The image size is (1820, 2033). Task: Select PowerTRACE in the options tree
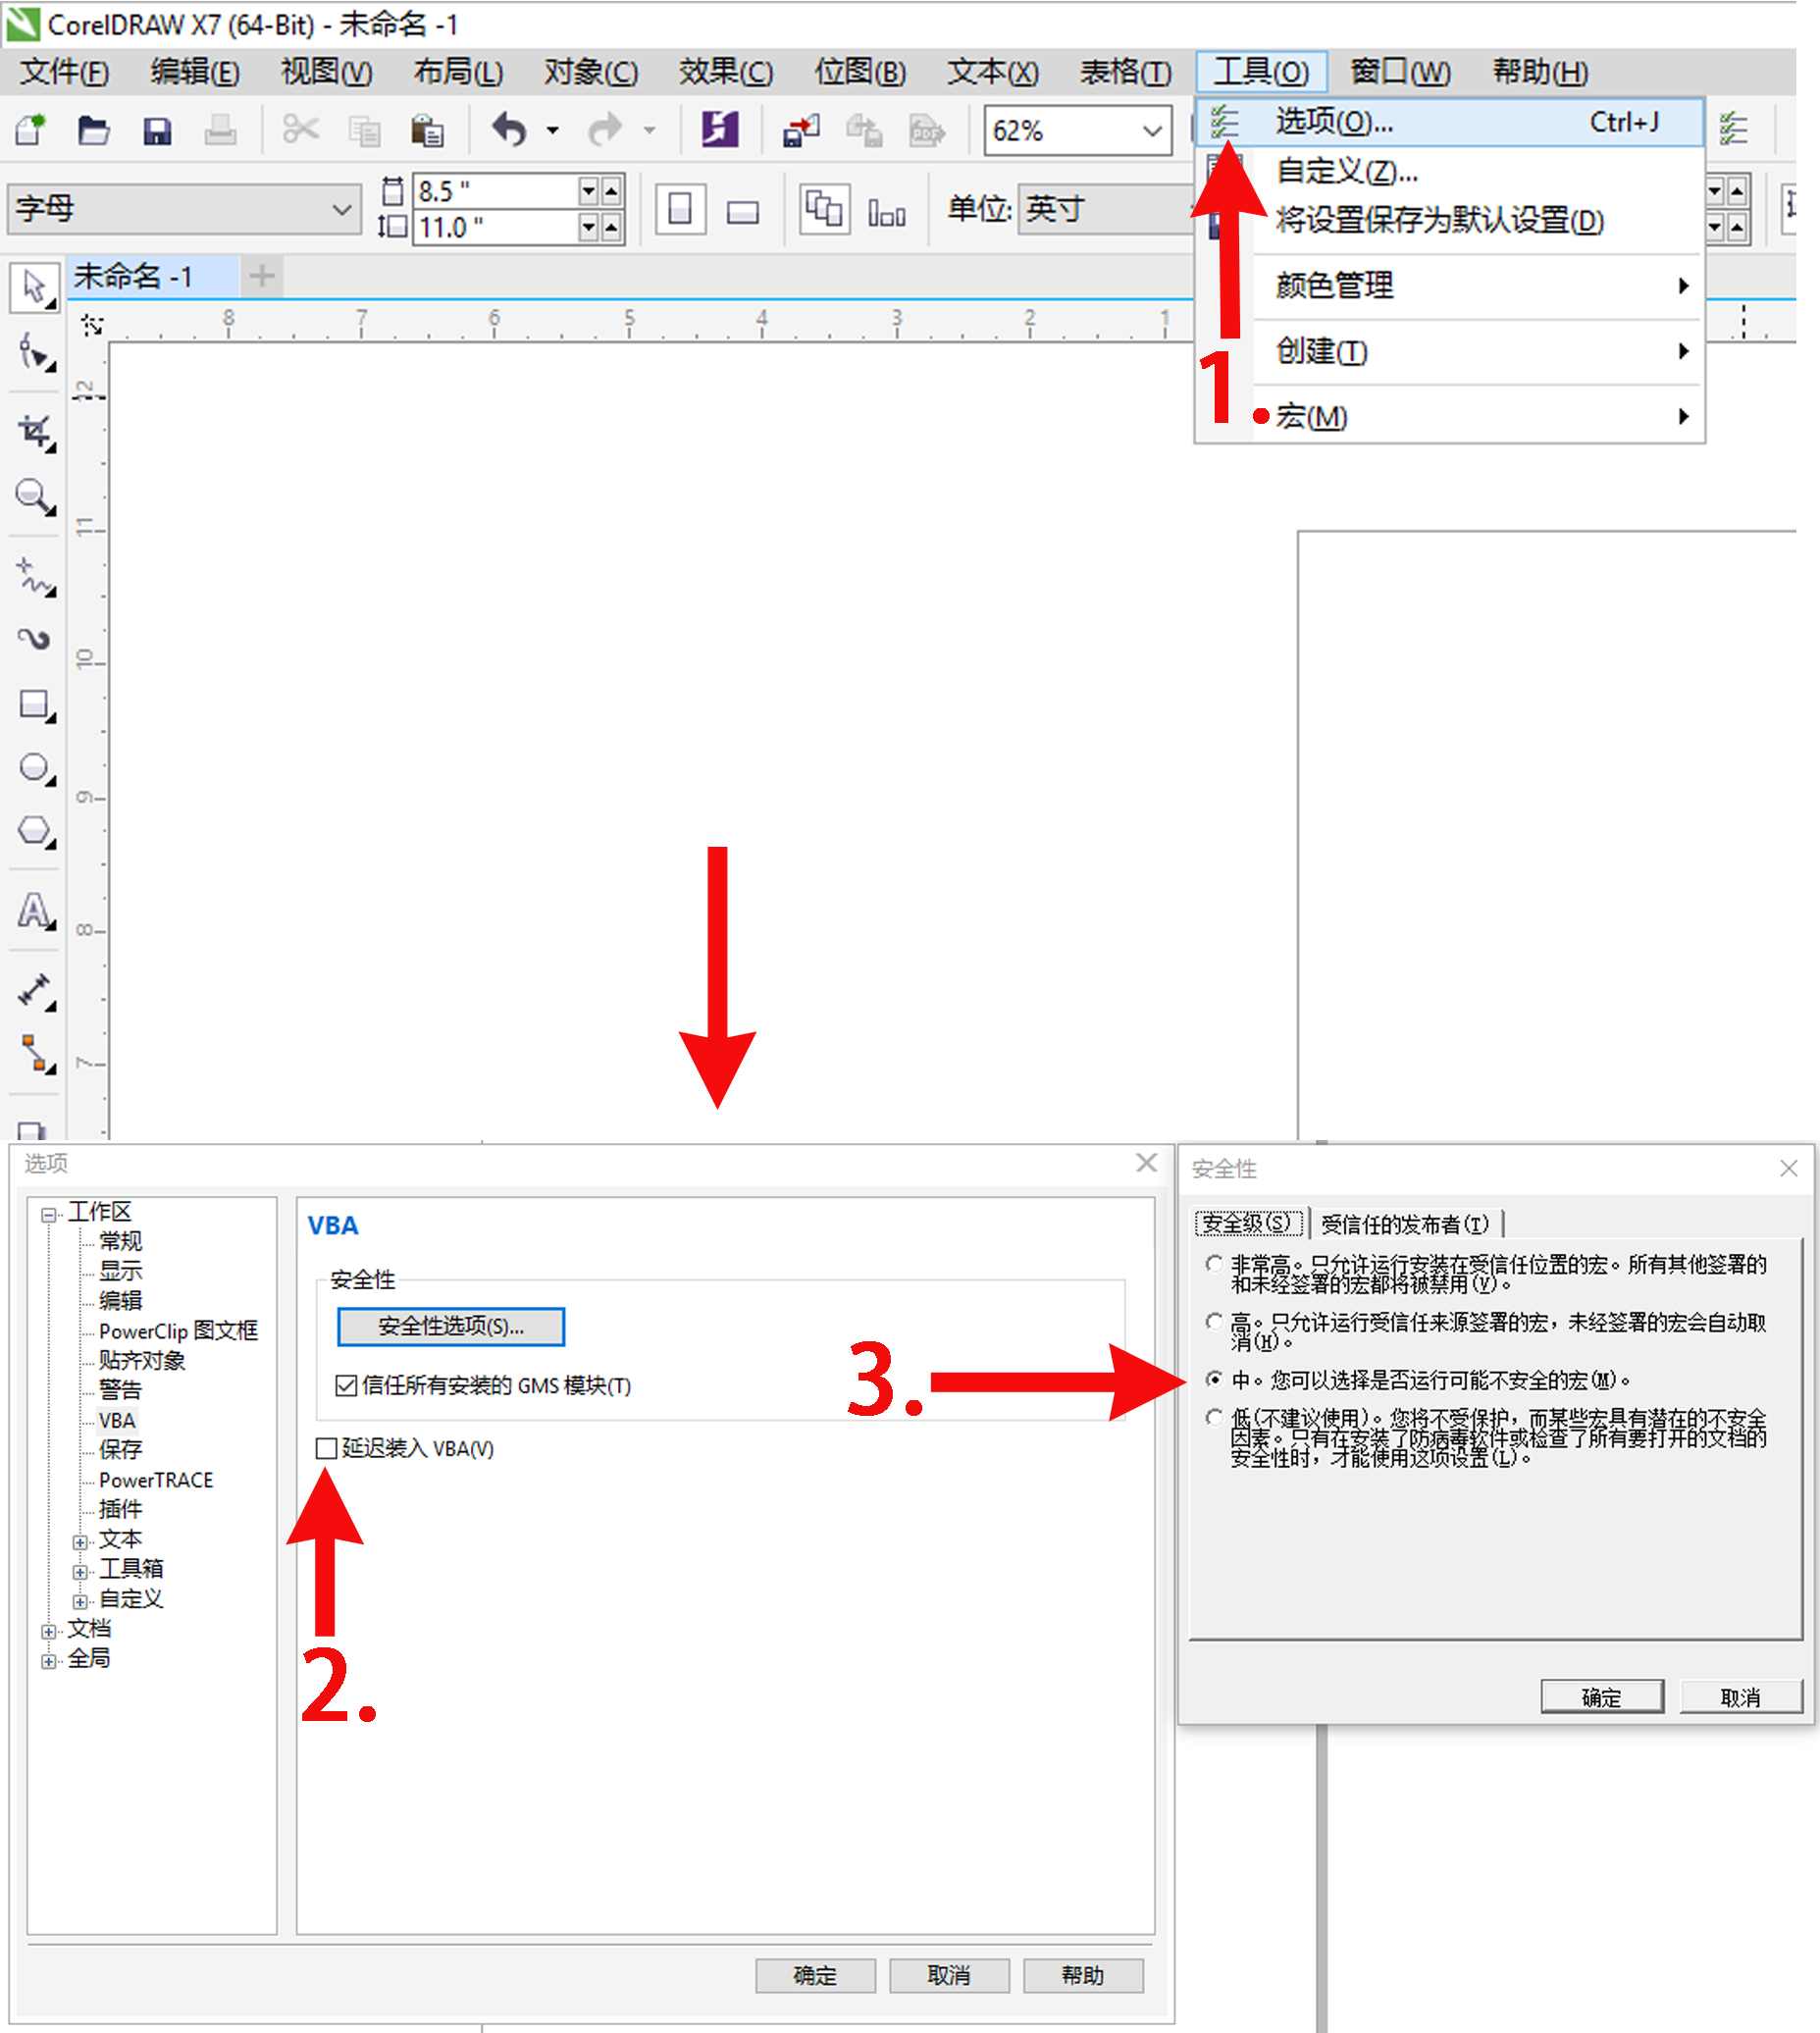tap(156, 1480)
